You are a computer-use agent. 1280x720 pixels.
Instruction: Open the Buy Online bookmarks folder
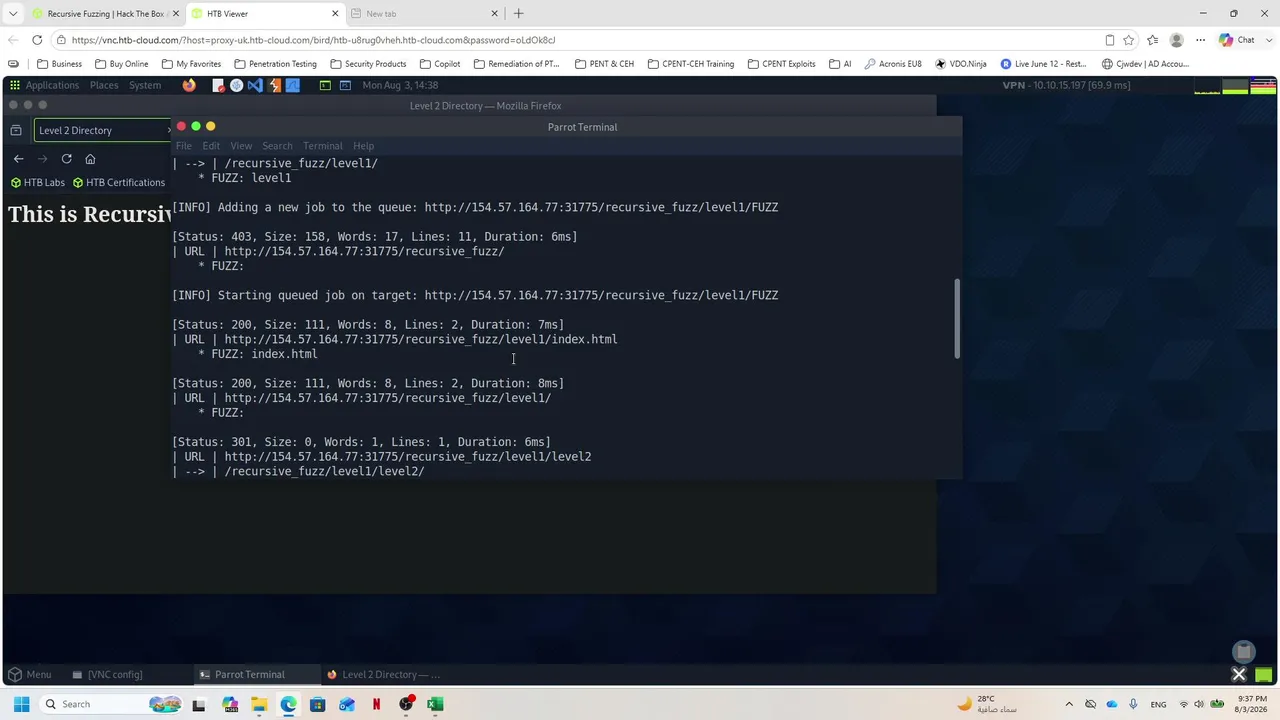coord(121,64)
